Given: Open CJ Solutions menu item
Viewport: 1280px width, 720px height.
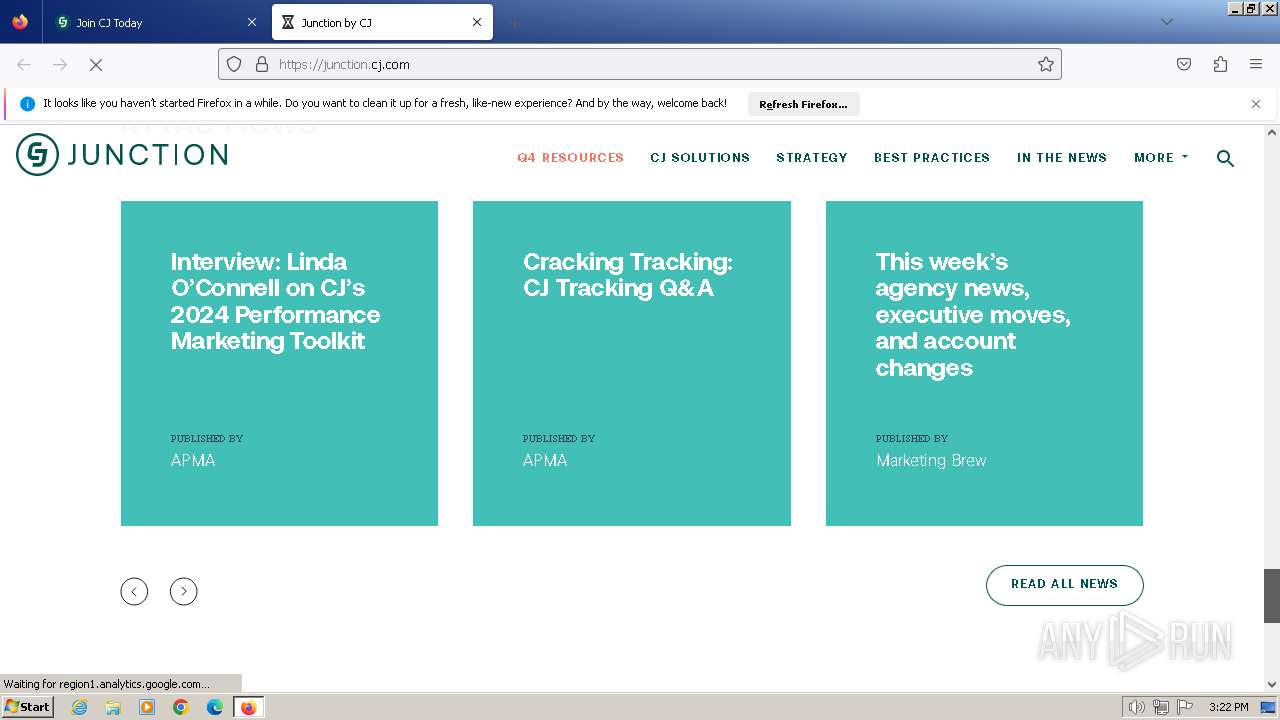Looking at the screenshot, I should [700, 158].
